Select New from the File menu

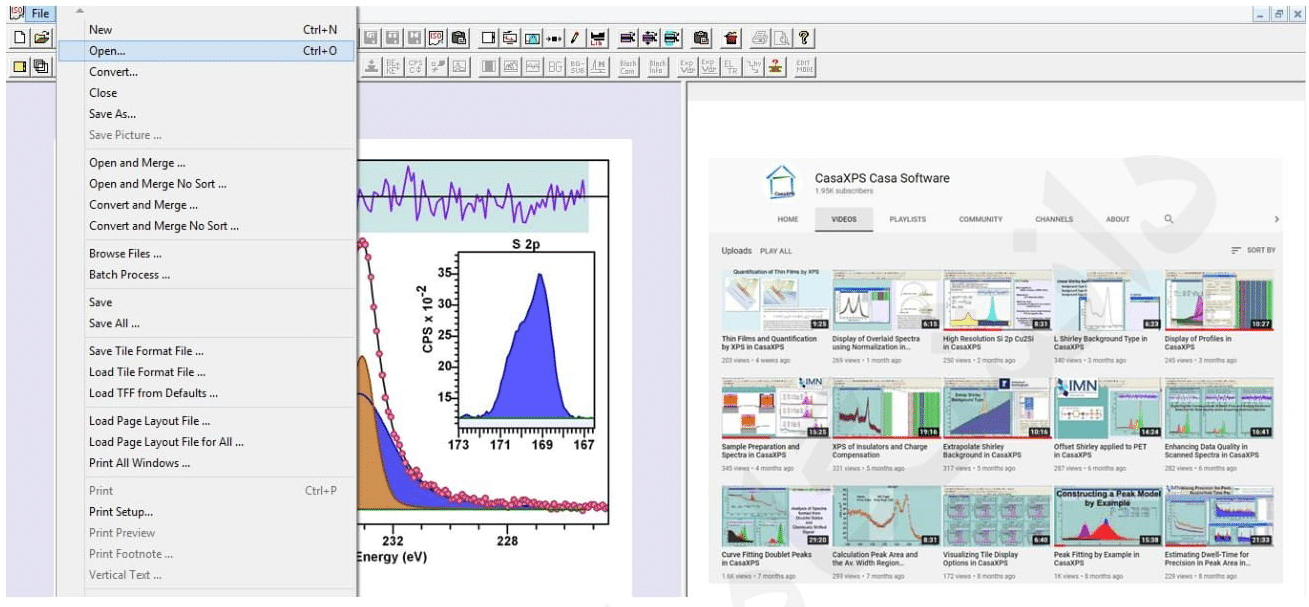pyautogui.click(x=206, y=30)
